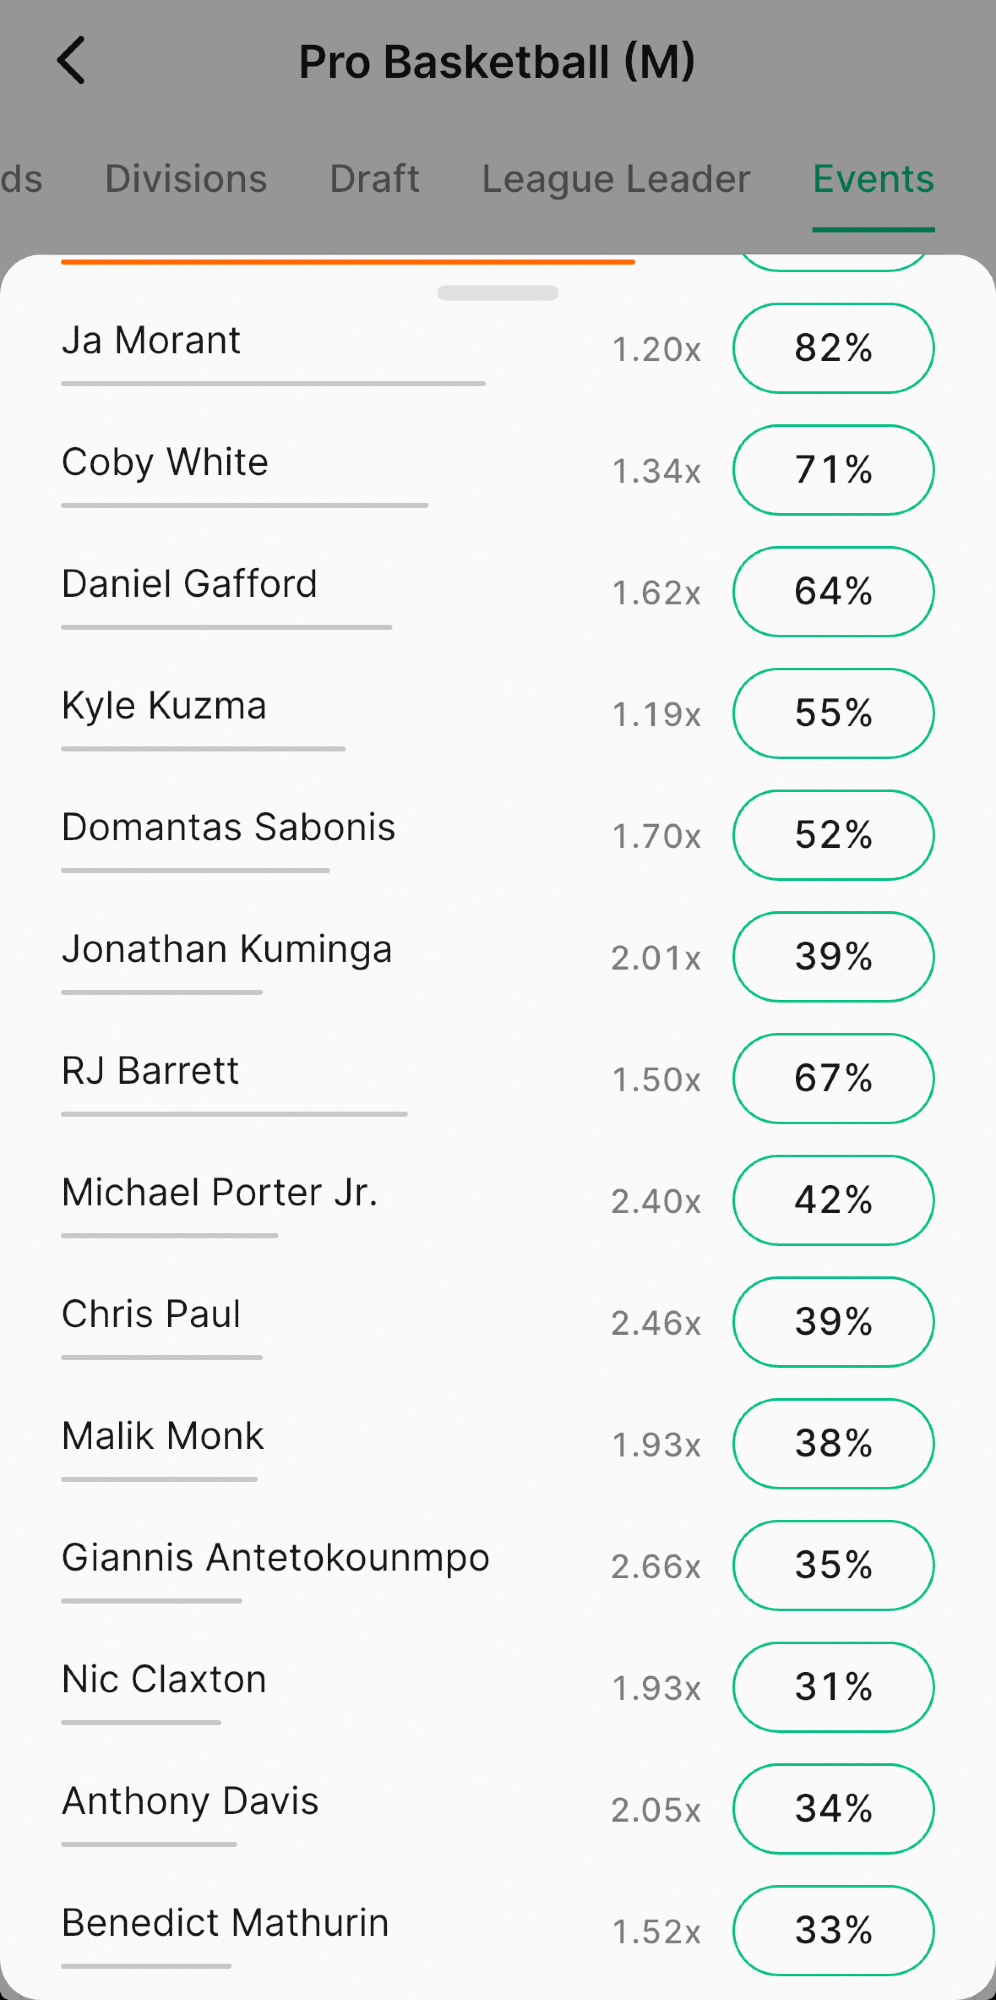Select the League Leader tab
This screenshot has height=2000, width=996.
click(x=616, y=179)
